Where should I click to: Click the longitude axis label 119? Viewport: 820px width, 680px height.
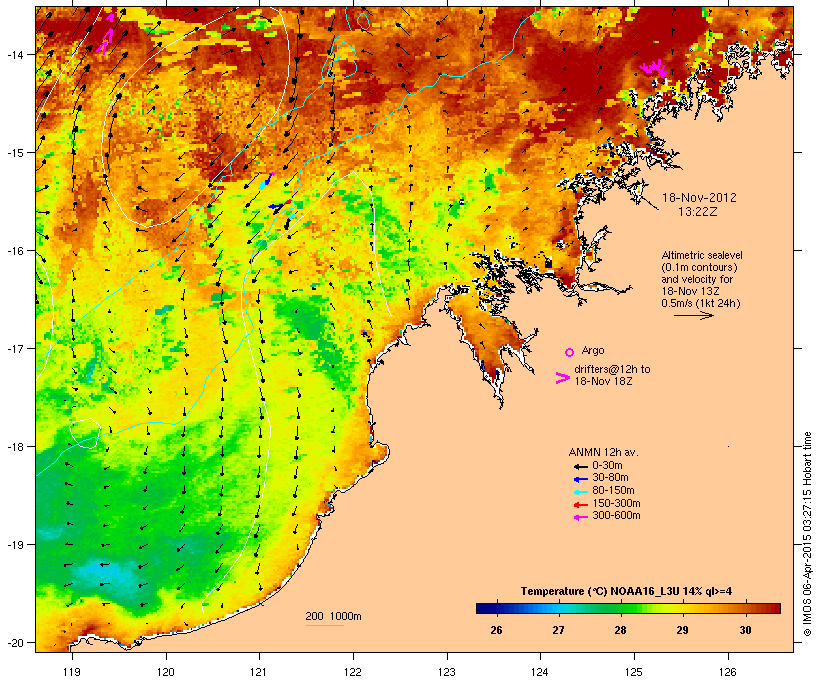click(x=72, y=672)
